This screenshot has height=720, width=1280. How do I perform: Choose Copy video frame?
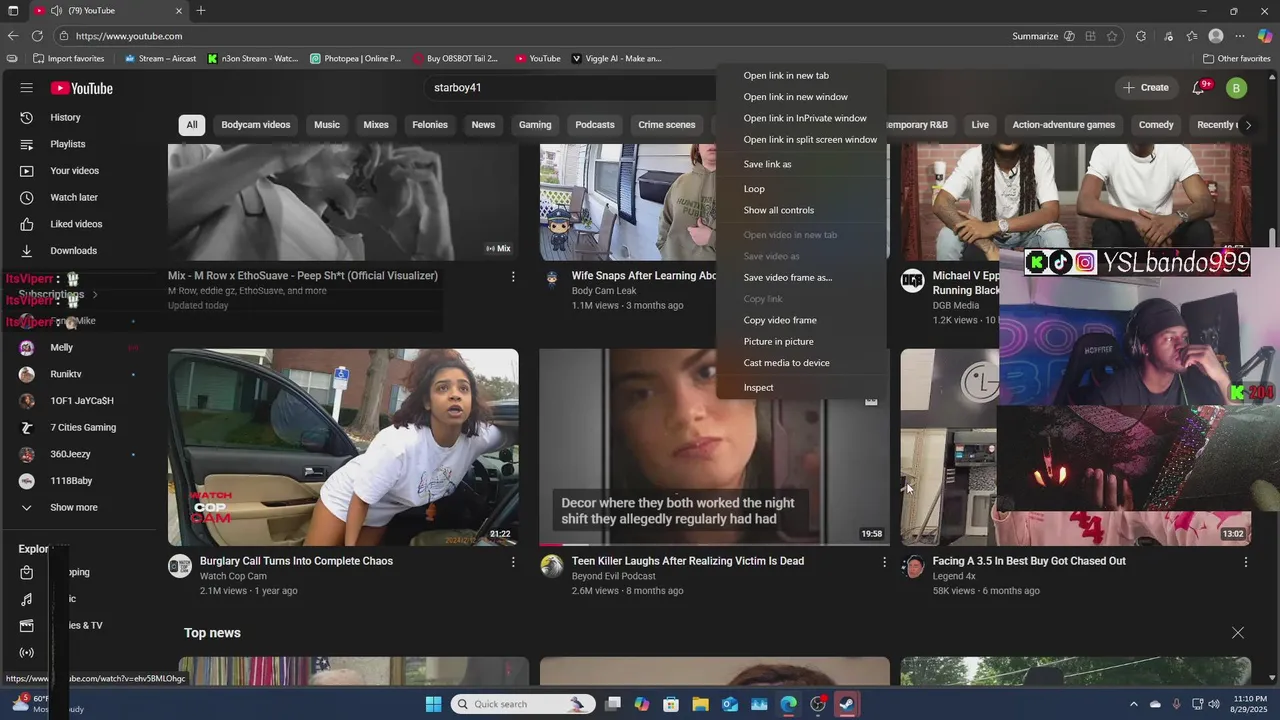click(x=780, y=320)
